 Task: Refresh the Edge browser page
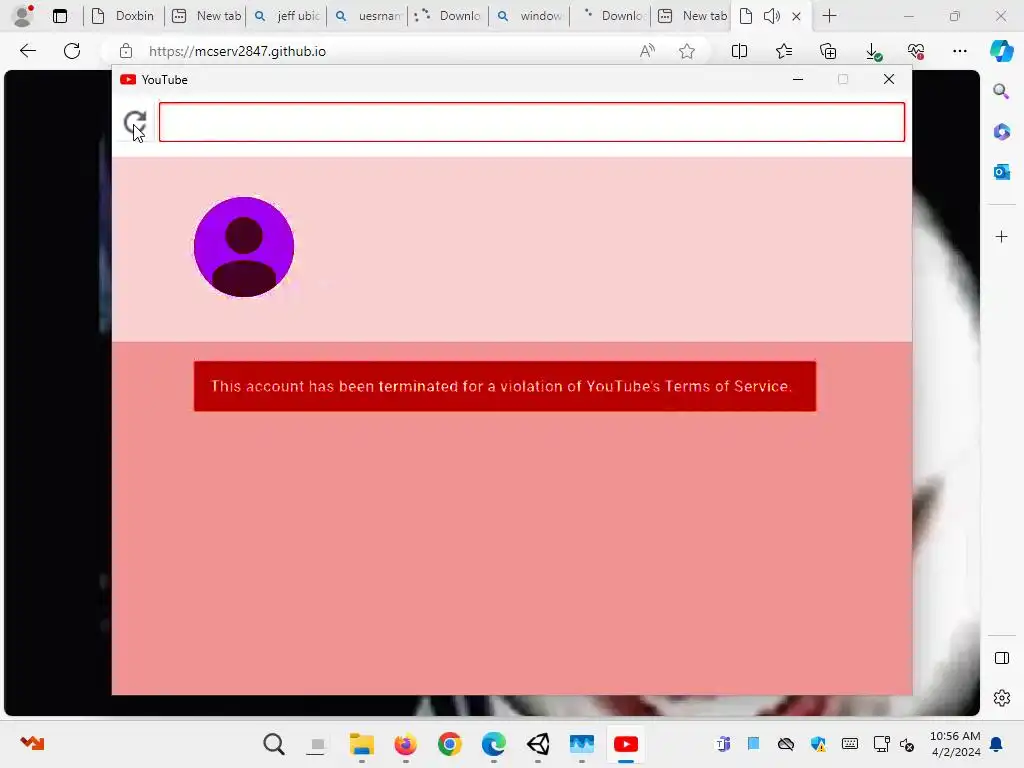(x=72, y=51)
